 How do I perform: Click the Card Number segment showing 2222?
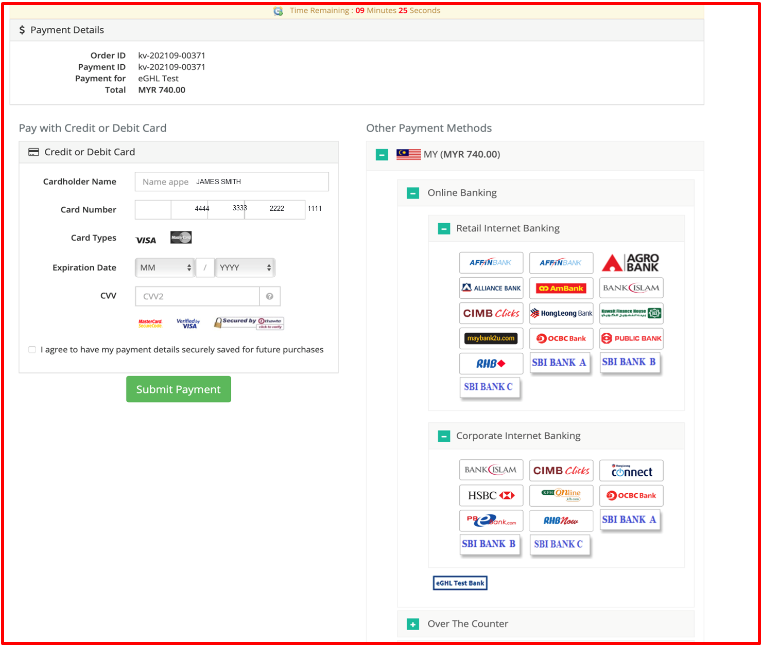point(275,209)
